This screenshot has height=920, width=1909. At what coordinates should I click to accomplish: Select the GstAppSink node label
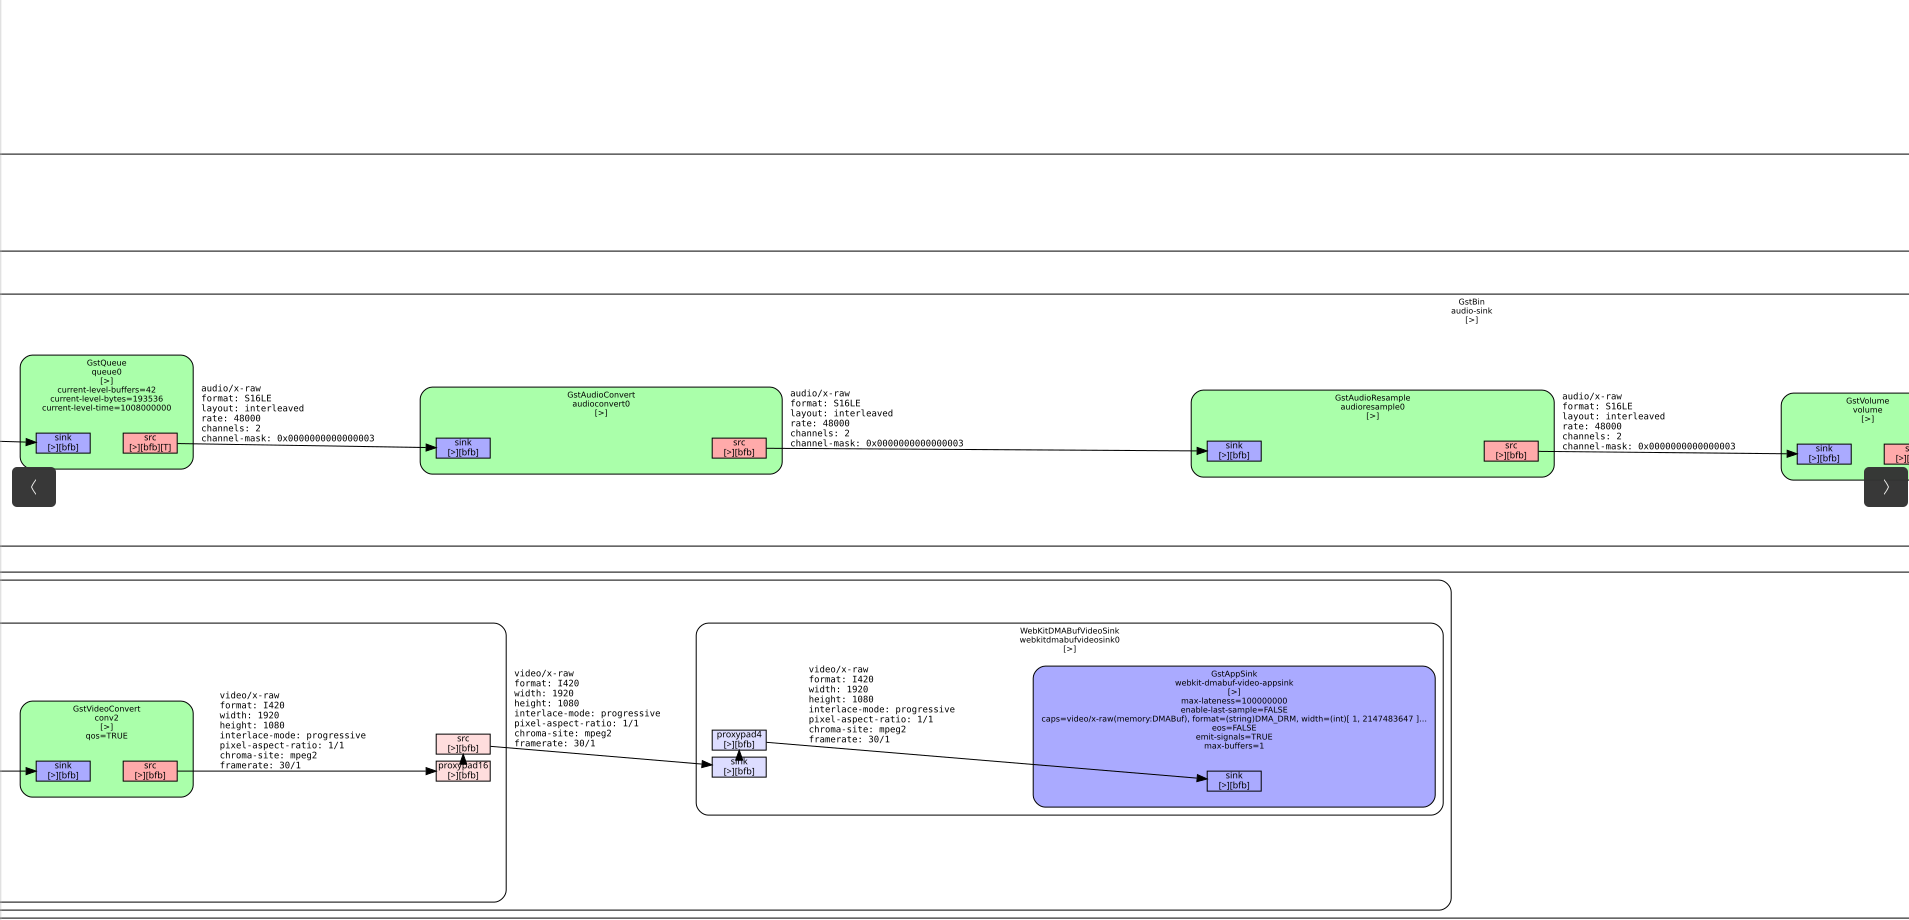coord(1234,674)
